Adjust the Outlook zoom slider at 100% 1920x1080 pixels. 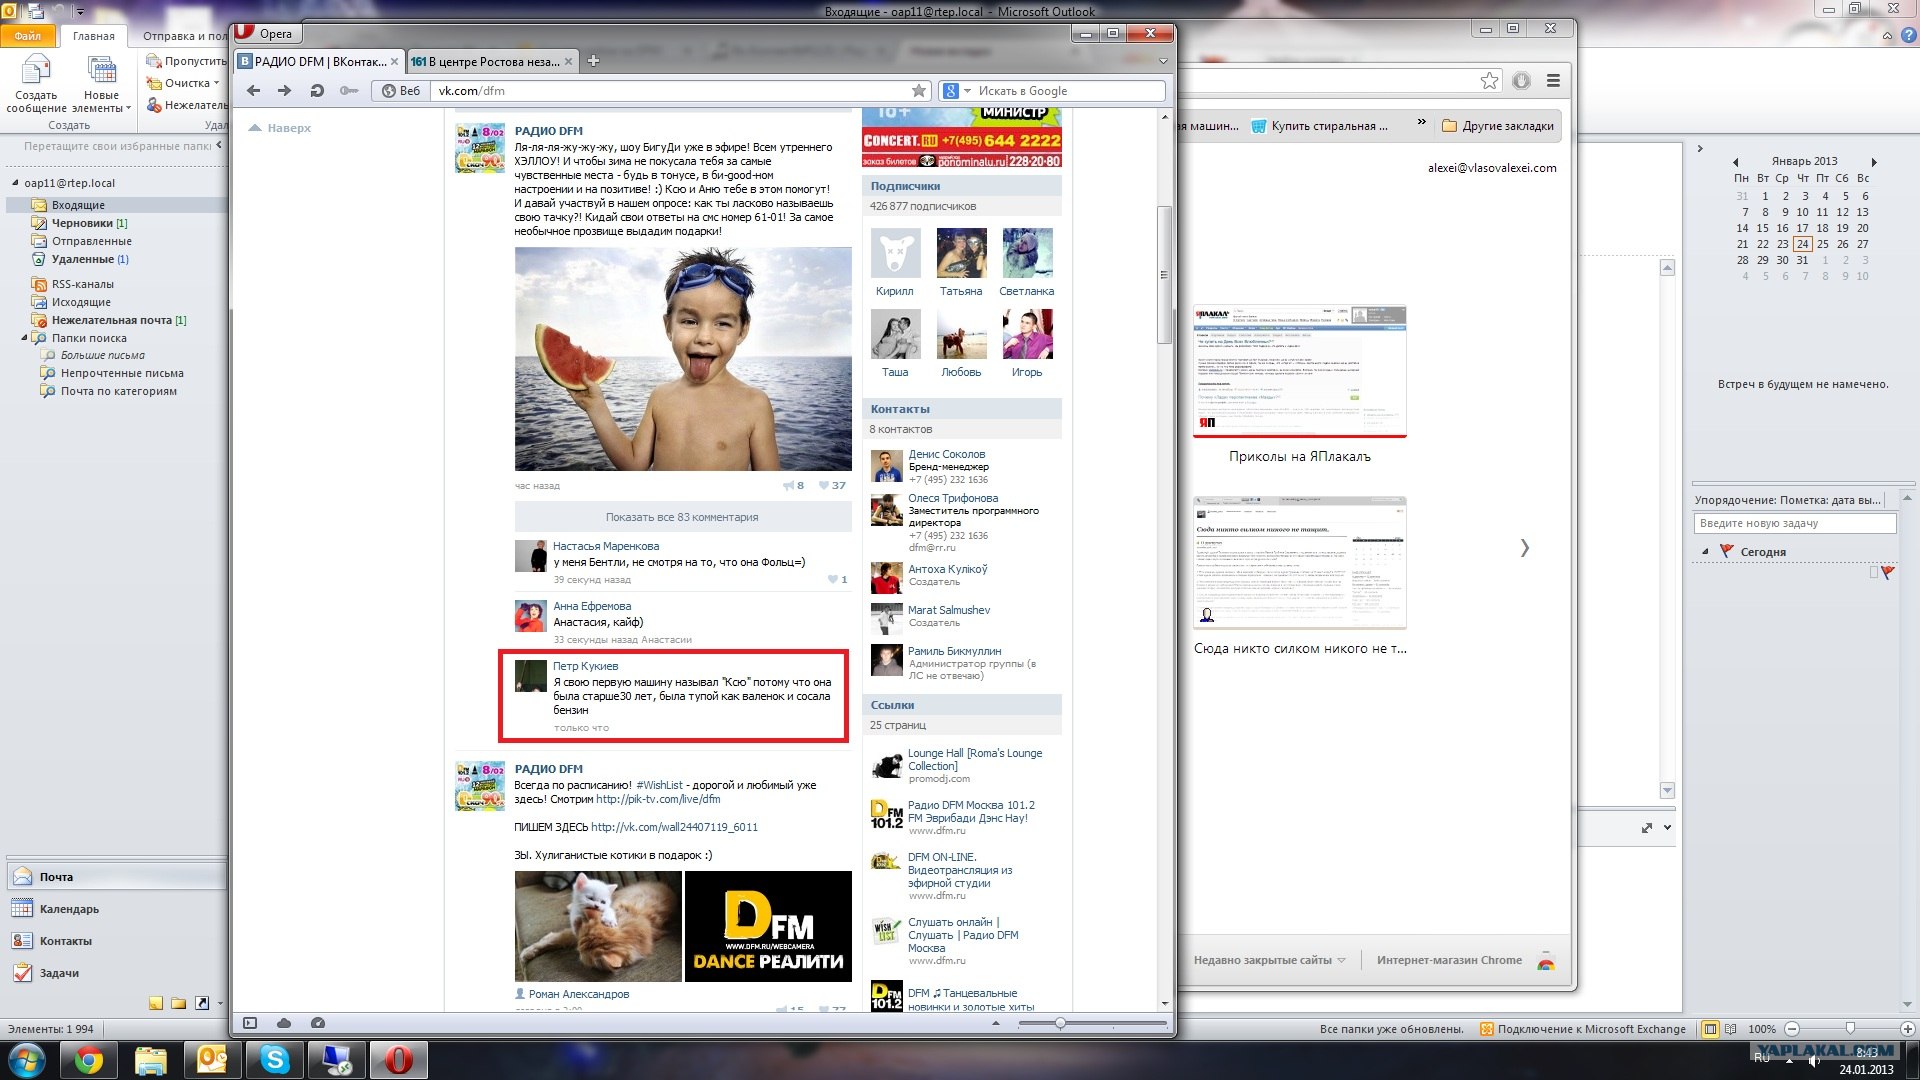click(1850, 1029)
